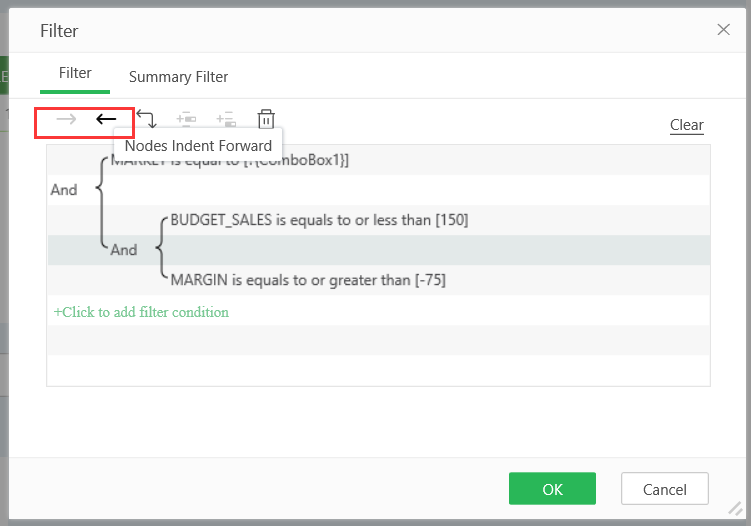Image resolution: width=751 pixels, height=526 pixels.
Task: Select the BUDGET_SALES less than 150 condition
Action: pyautogui.click(x=319, y=219)
